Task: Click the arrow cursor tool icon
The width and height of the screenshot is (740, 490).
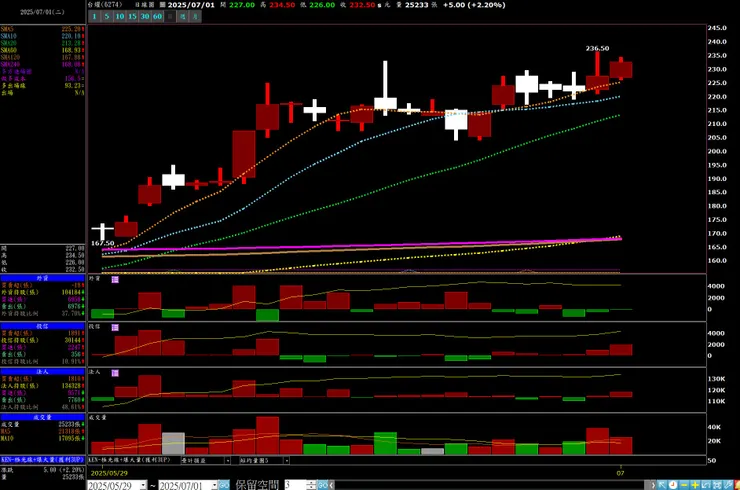Action: pos(662,485)
